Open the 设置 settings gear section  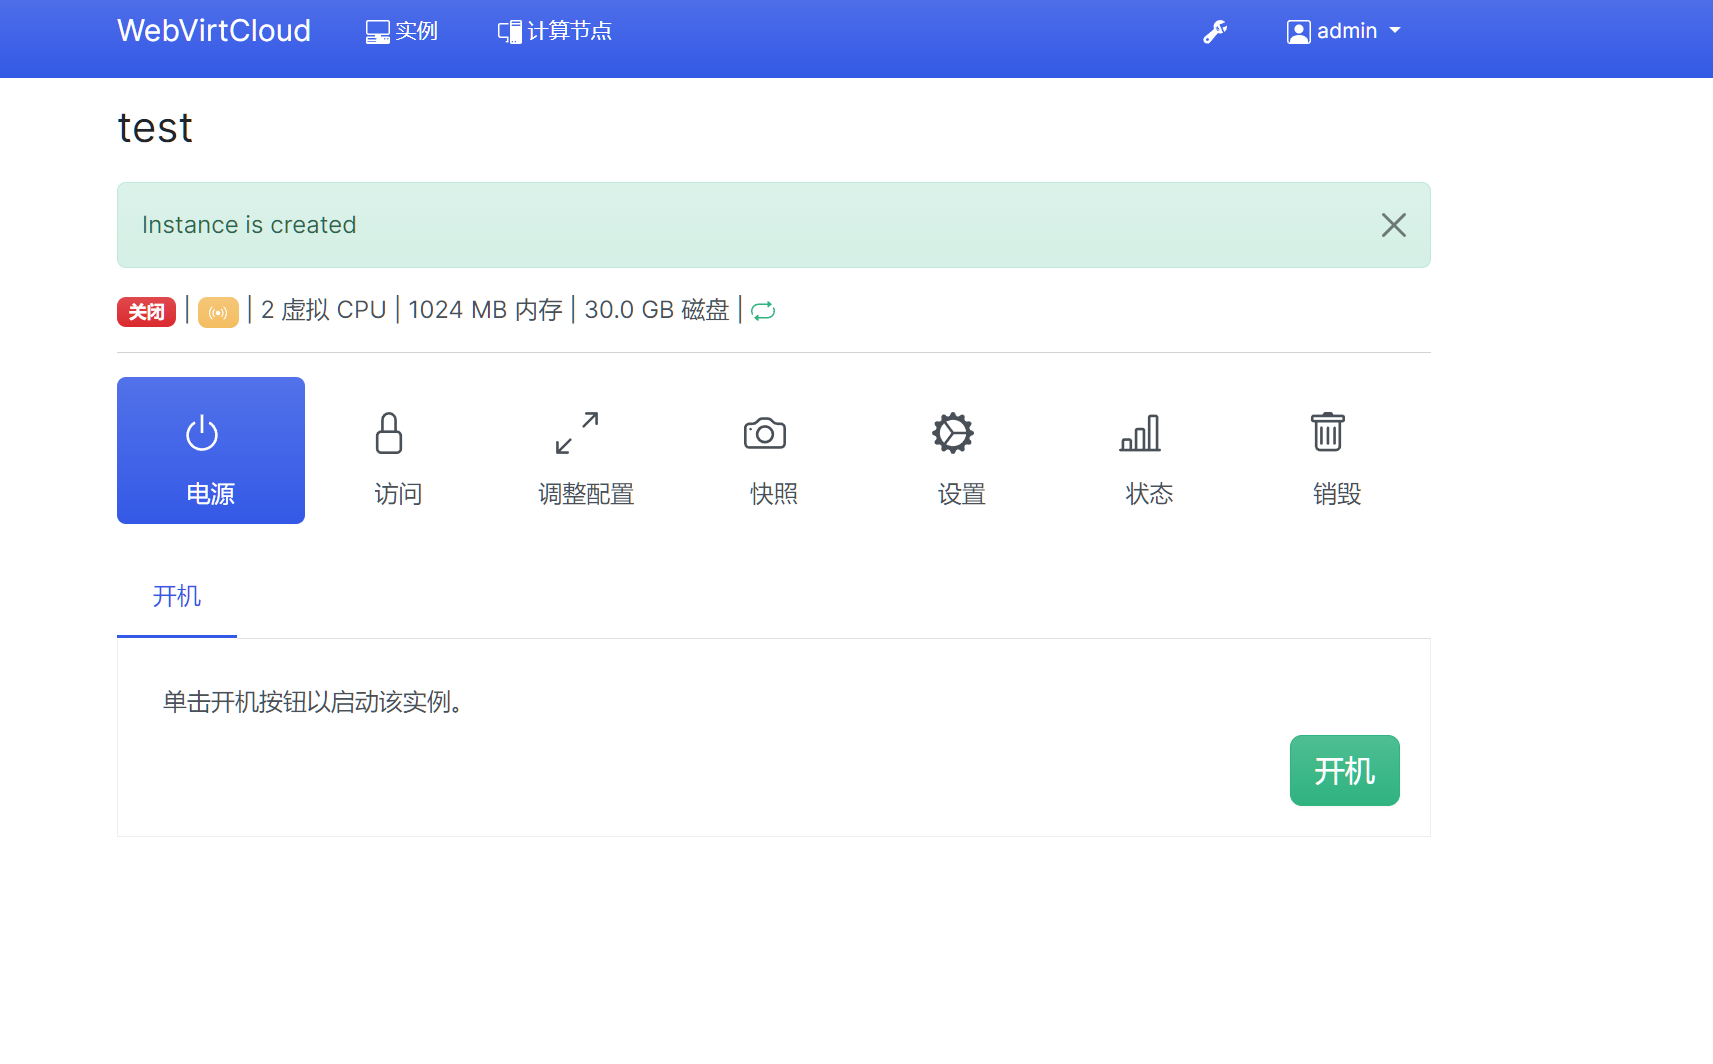(x=962, y=450)
